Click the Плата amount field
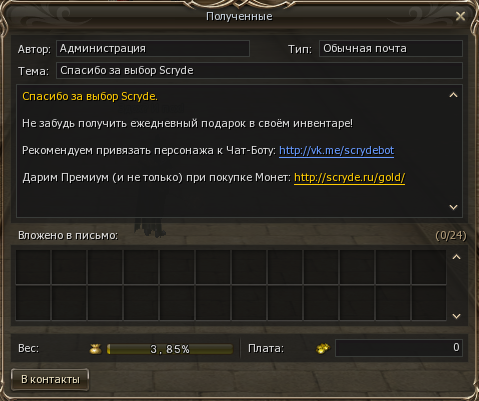 [x=399, y=348]
